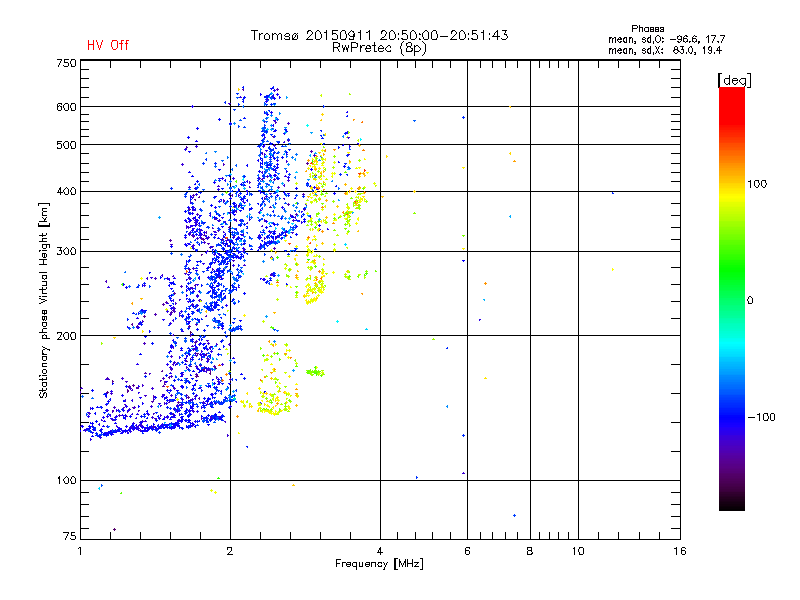Click the y-axis tick label '200'
Viewport: 800px width, 600px height.
[x=66, y=336]
